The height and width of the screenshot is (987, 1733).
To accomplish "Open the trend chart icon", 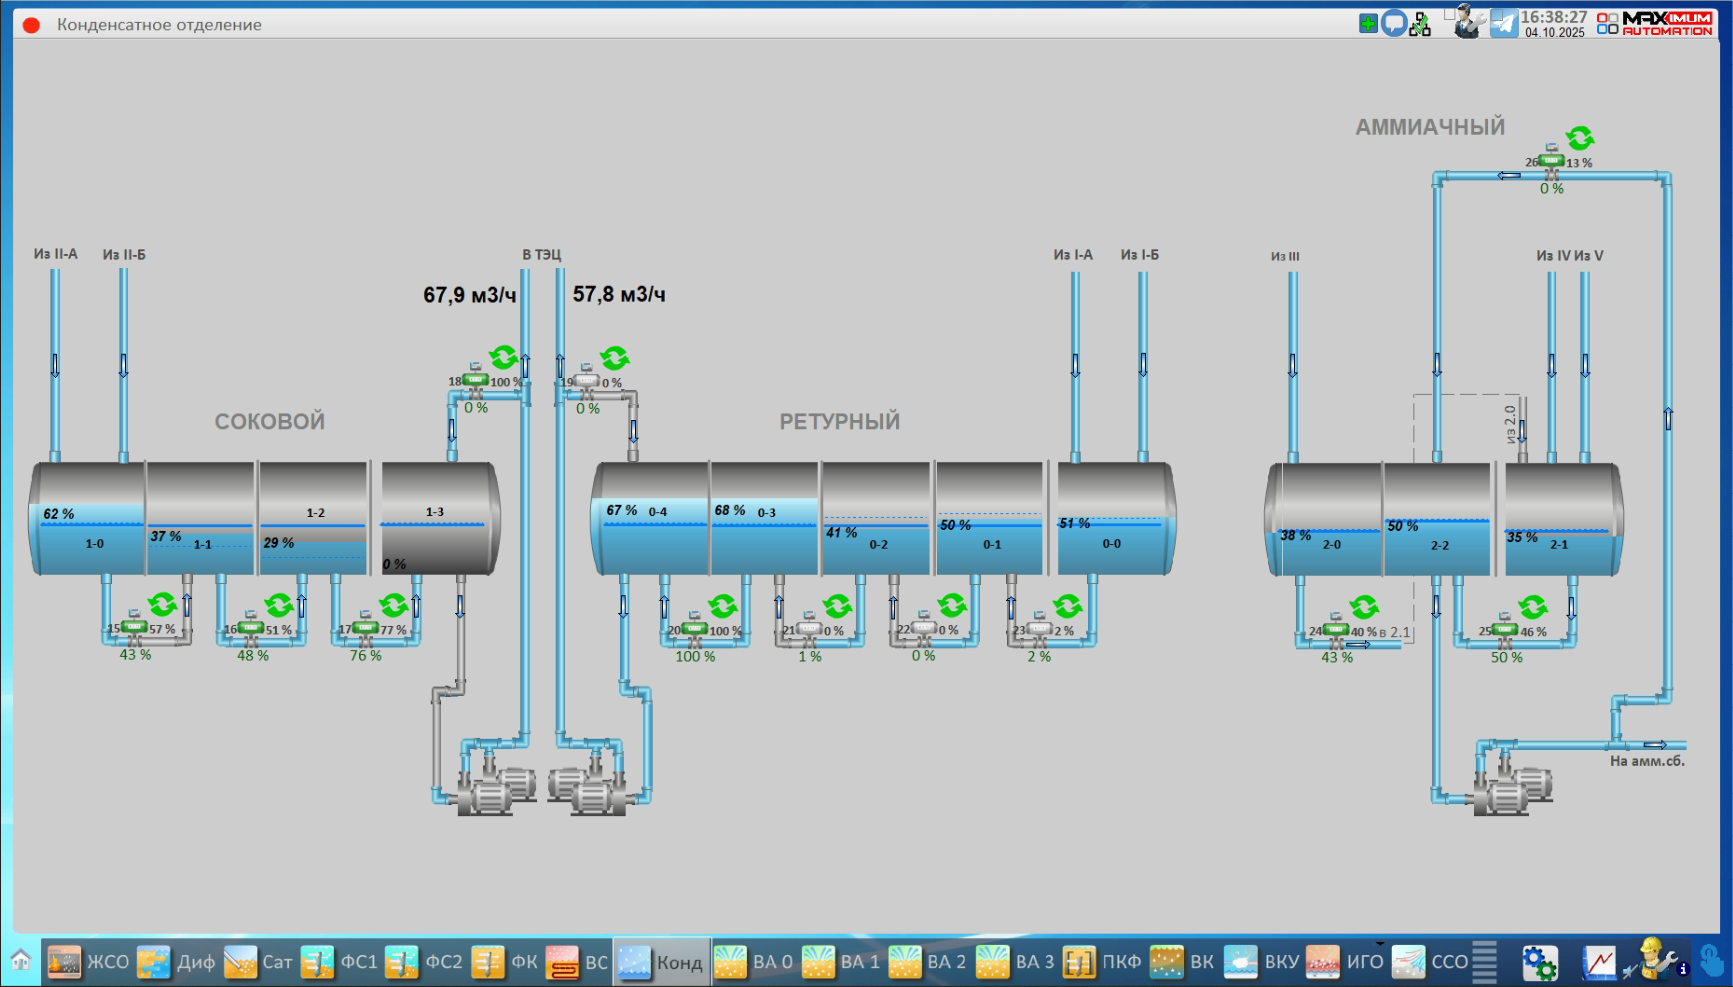I will [1599, 962].
